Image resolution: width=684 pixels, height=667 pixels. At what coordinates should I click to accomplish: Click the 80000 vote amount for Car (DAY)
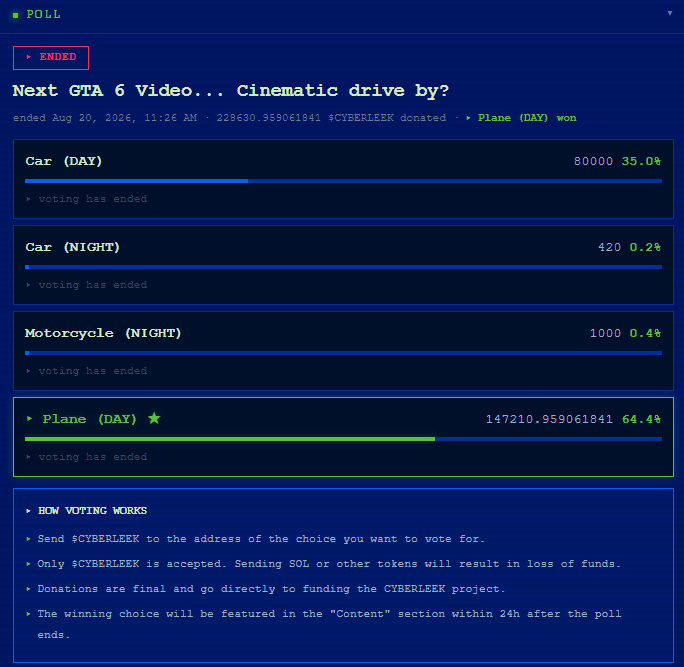point(593,161)
